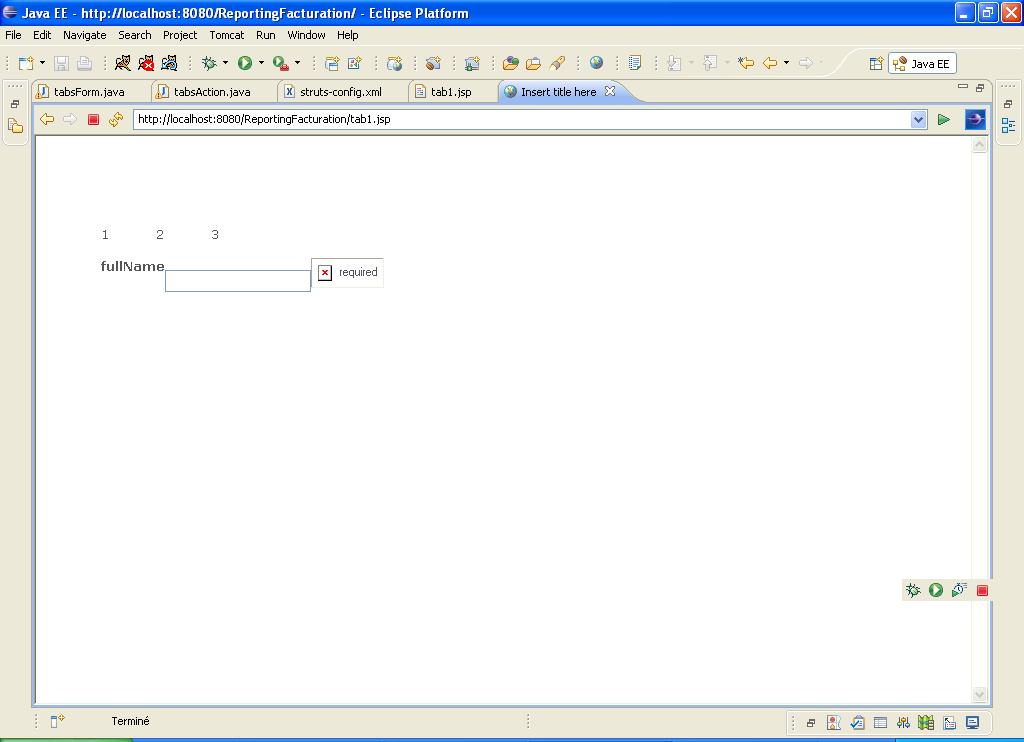
Task: Click the Search flashlight icon
Action: 557,63
